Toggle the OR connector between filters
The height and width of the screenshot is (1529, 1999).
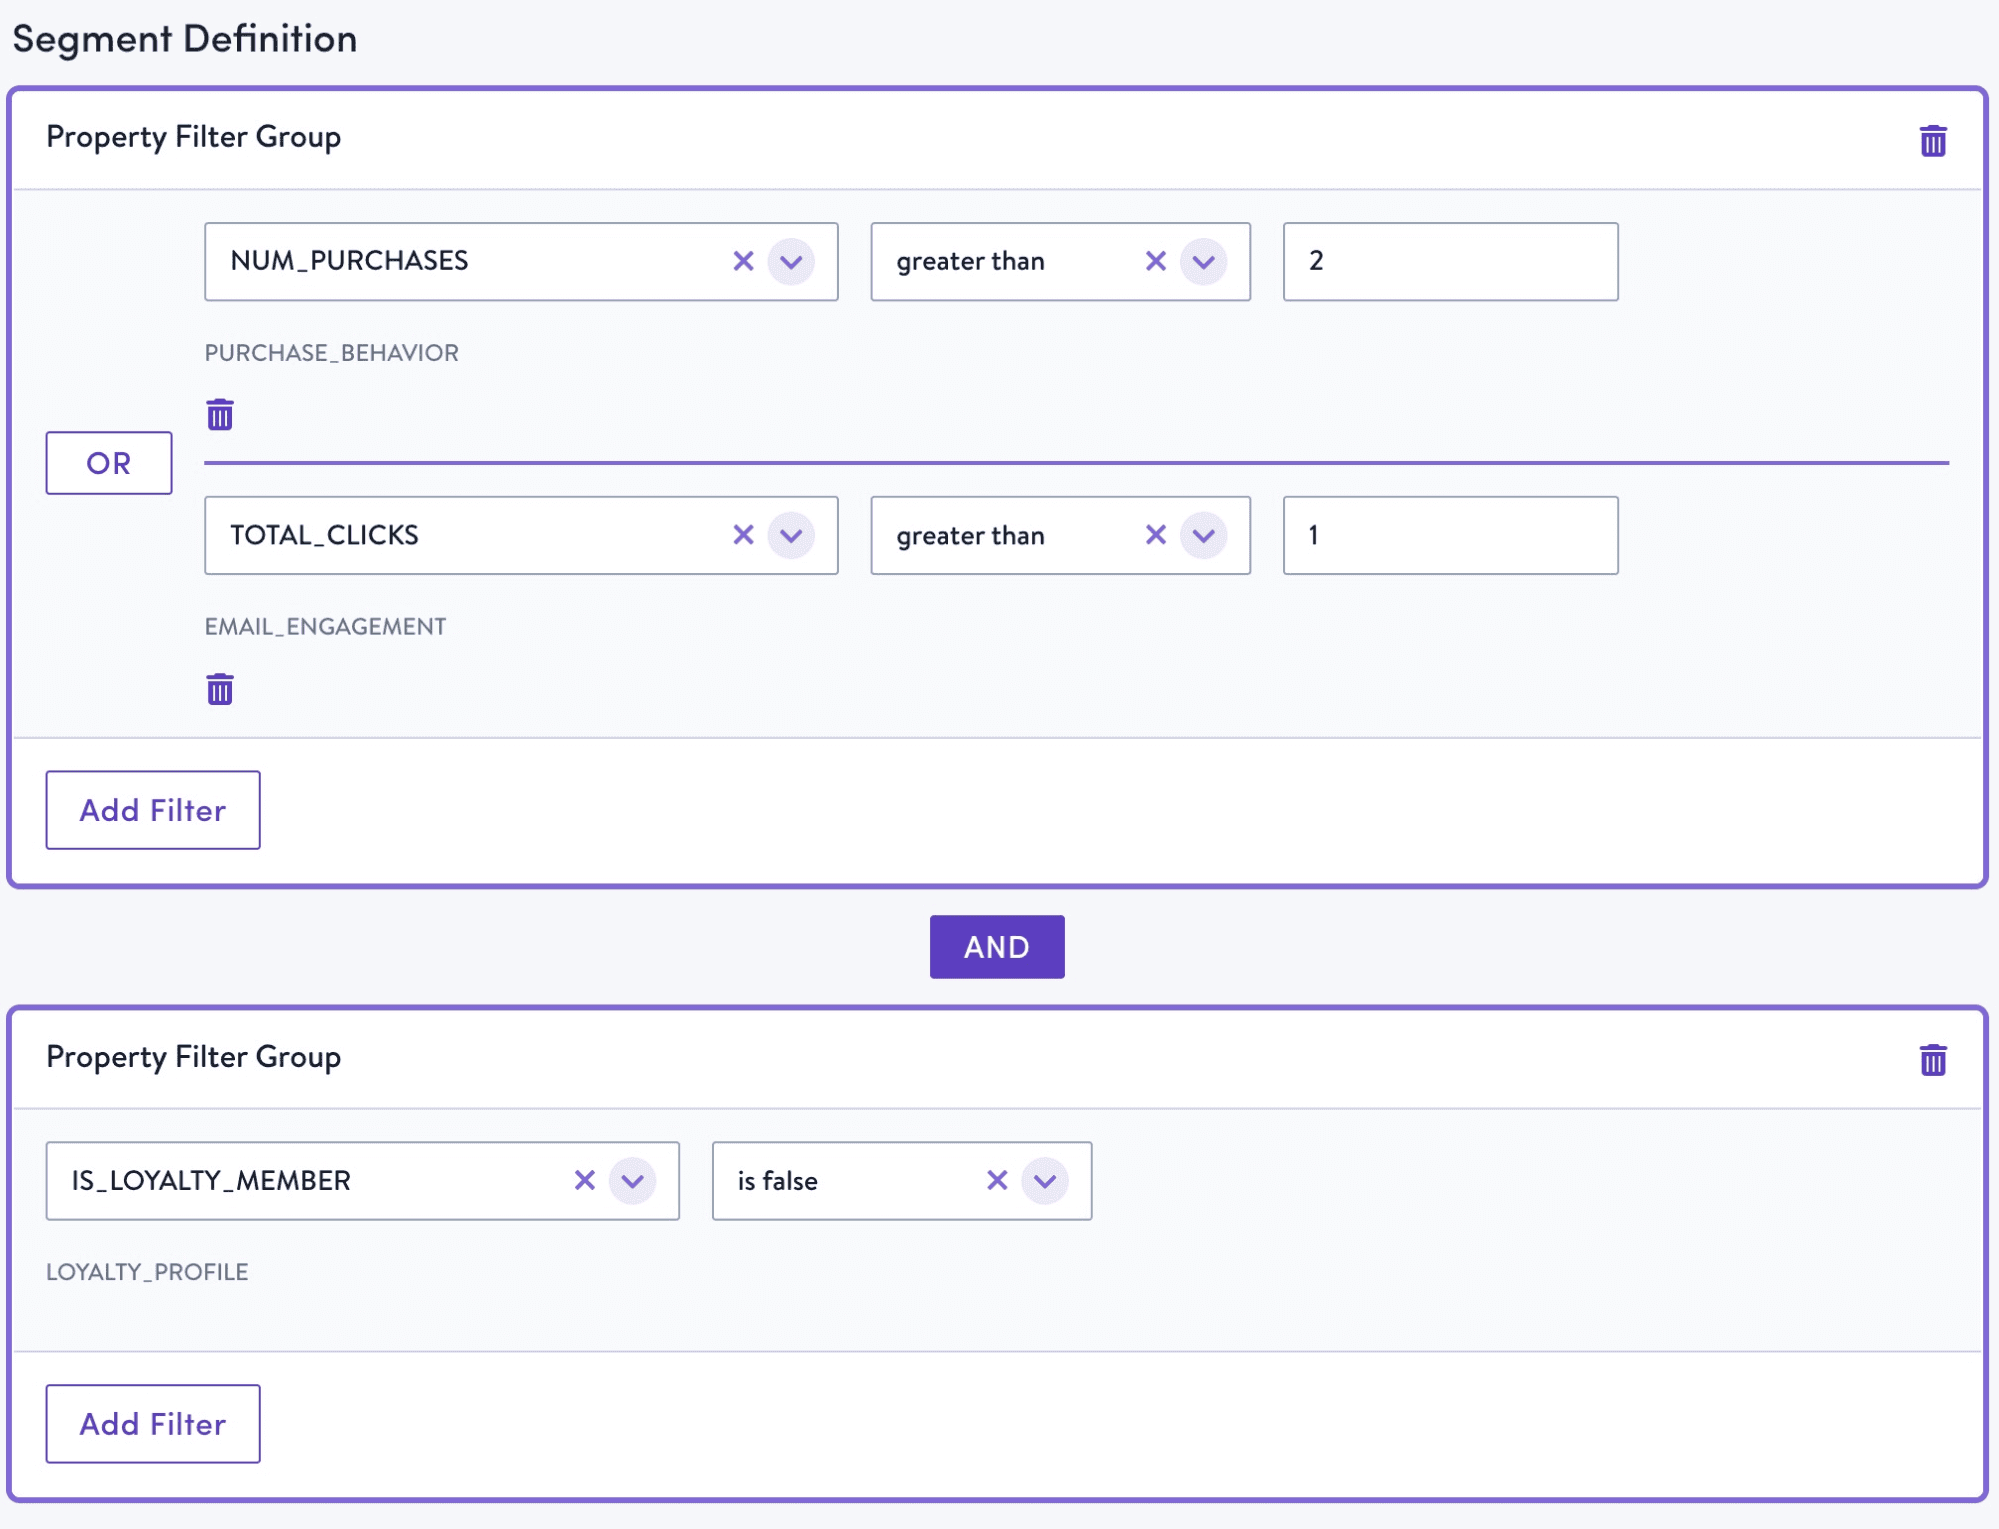tap(109, 462)
